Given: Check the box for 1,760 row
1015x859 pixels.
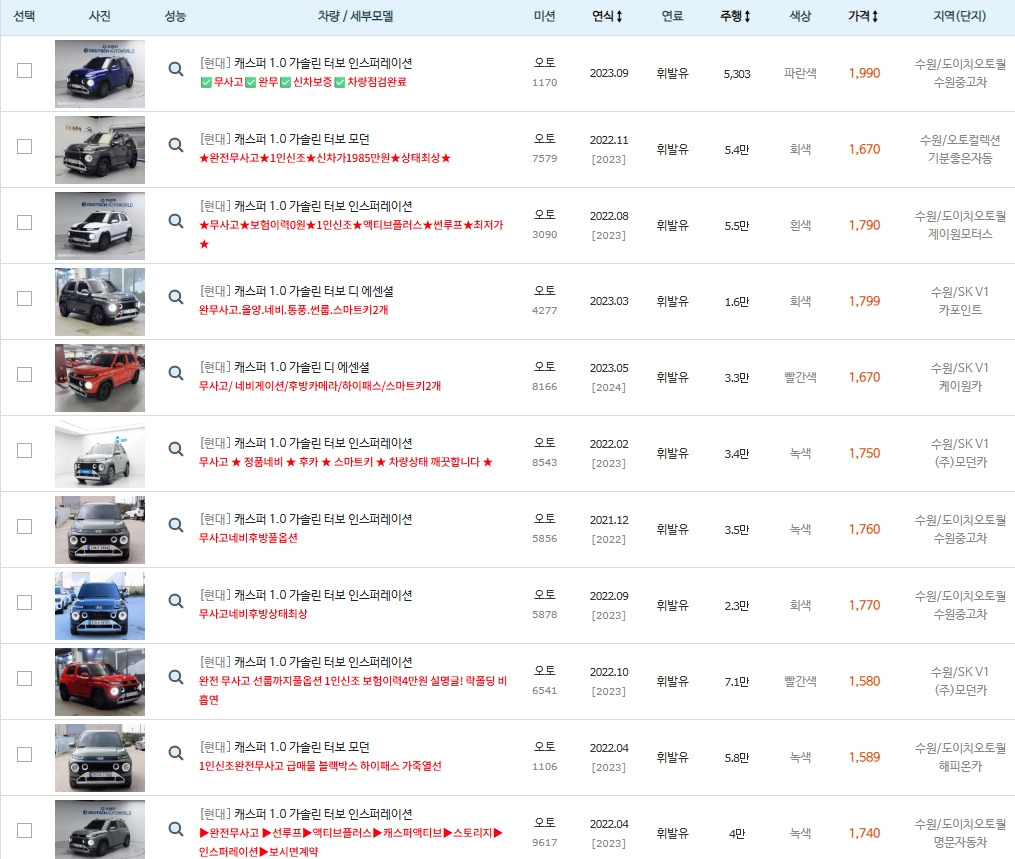Looking at the screenshot, I should [x=25, y=526].
